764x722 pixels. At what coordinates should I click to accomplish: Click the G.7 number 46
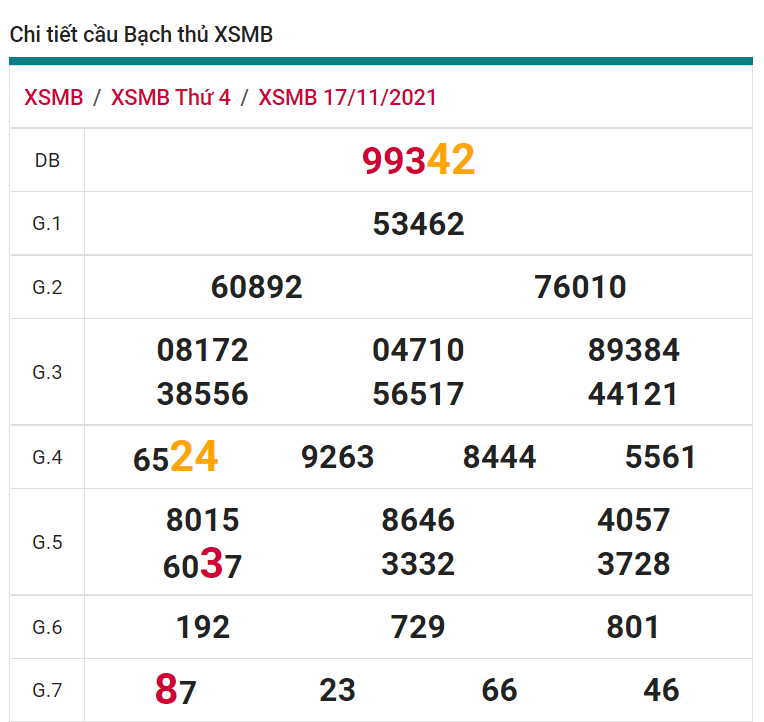661,690
